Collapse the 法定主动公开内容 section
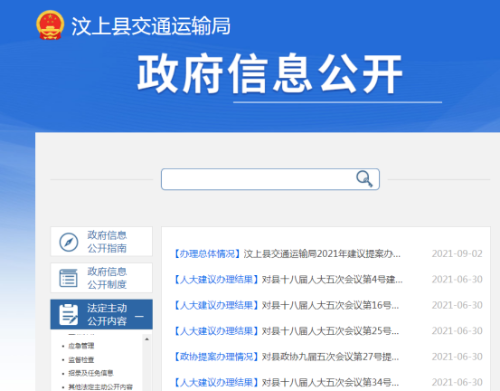Viewport: 500px width, 391px height. (139, 316)
